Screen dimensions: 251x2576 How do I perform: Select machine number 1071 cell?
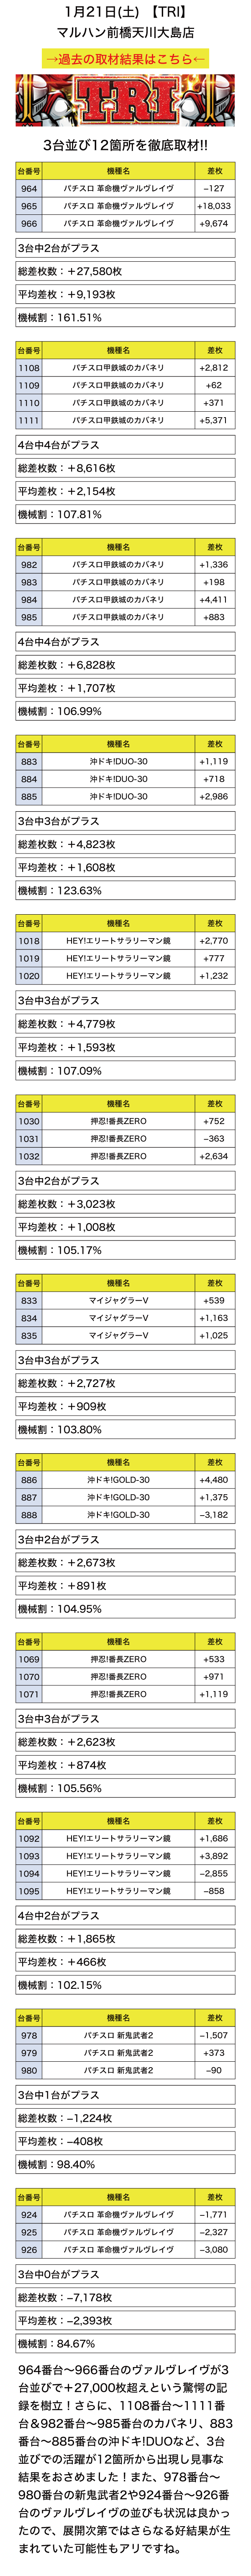coord(29,1695)
